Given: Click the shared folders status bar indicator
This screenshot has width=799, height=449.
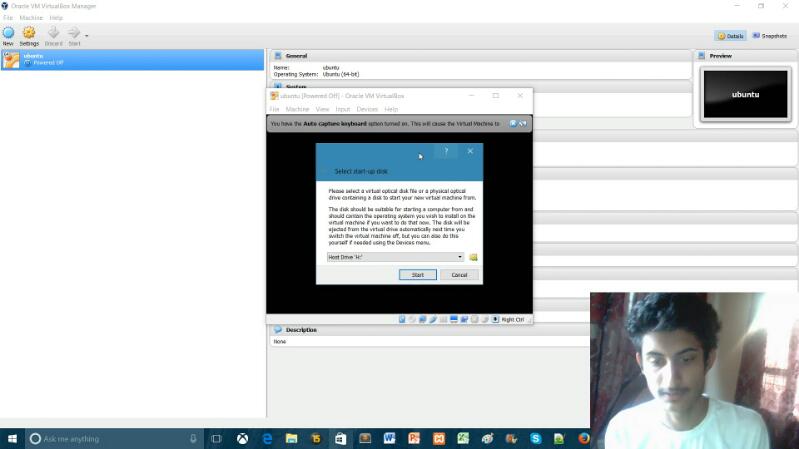Looking at the screenshot, I should pos(443,320).
